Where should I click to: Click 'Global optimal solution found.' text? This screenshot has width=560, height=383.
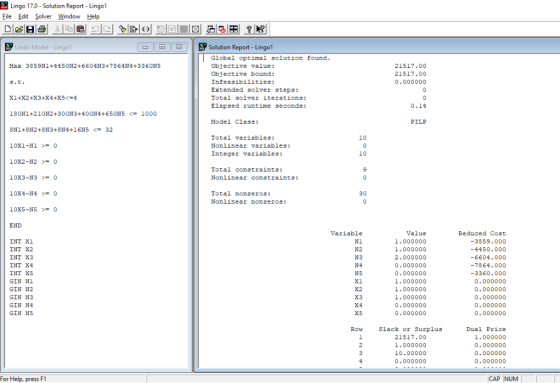[x=270, y=58]
